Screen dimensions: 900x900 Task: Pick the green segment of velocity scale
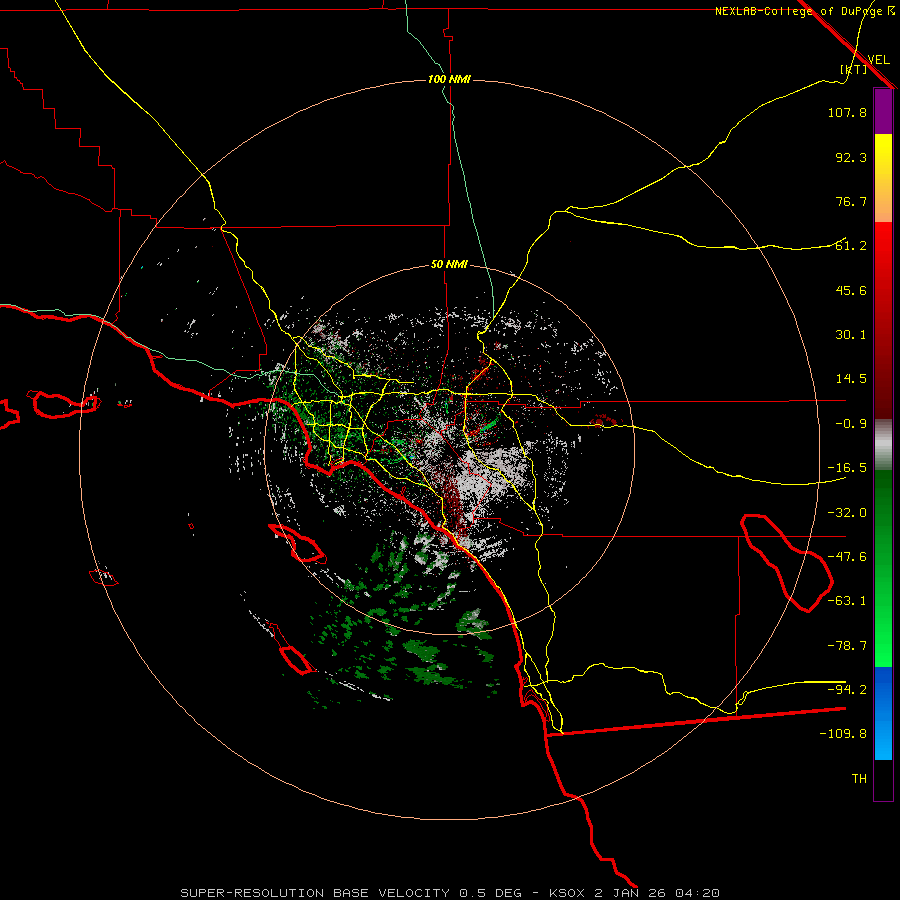(x=883, y=568)
